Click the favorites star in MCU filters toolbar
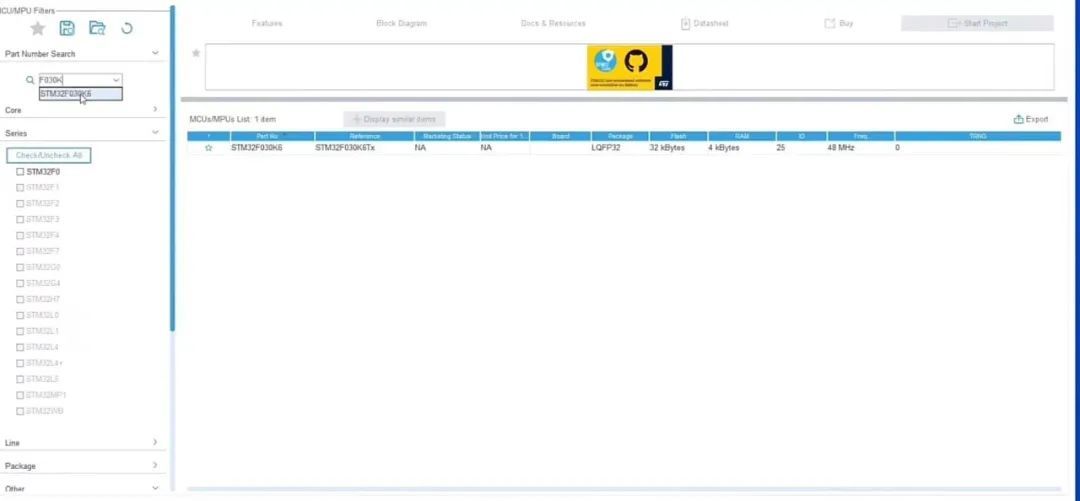The height and width of the screenshot is (501, 1080). pos(38,28)
